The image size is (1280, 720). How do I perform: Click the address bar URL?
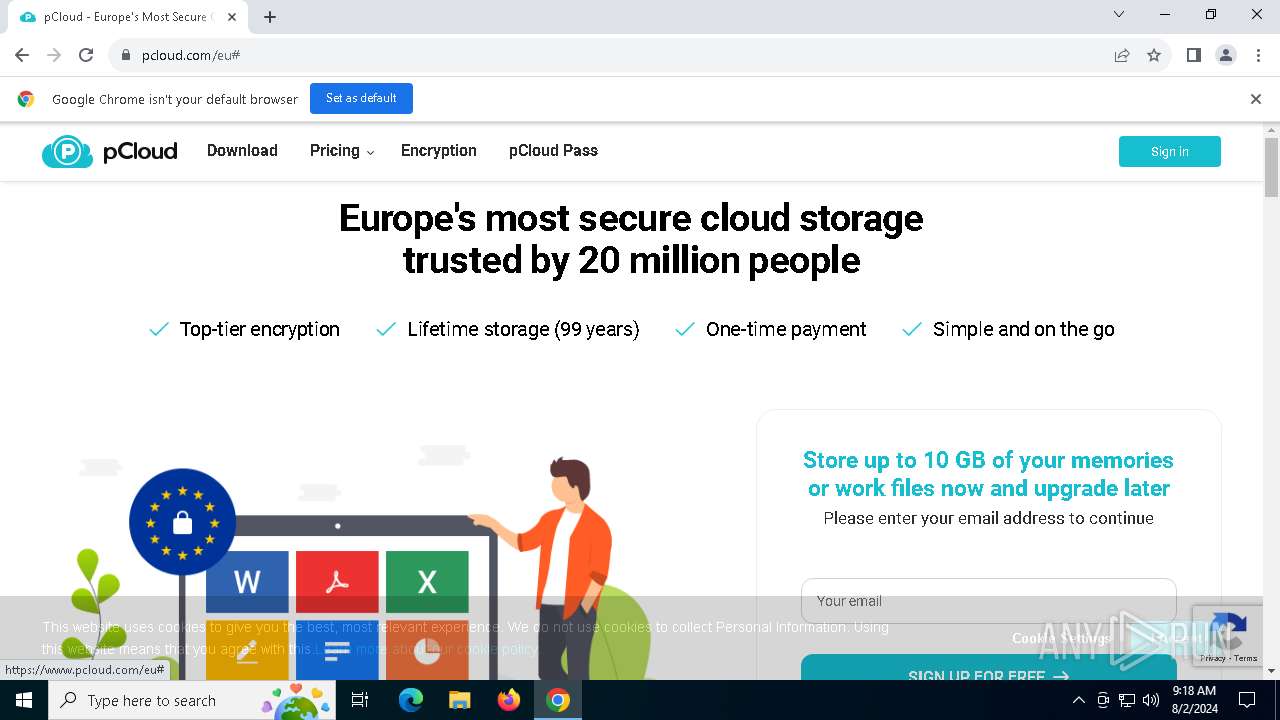tap(191, 55)
